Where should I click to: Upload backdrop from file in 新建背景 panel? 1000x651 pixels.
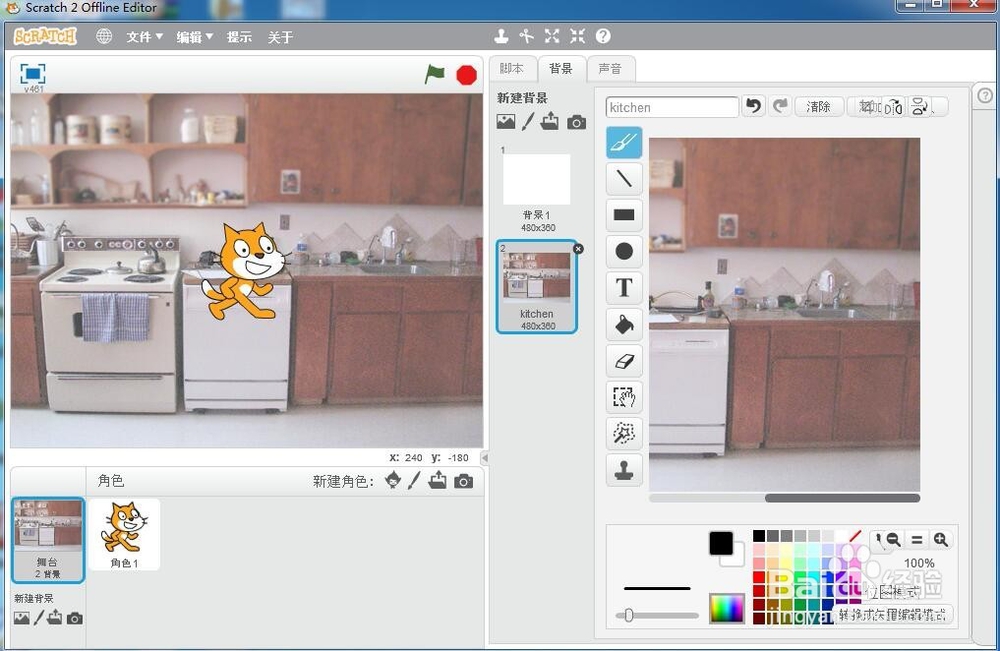click(550, 121)
